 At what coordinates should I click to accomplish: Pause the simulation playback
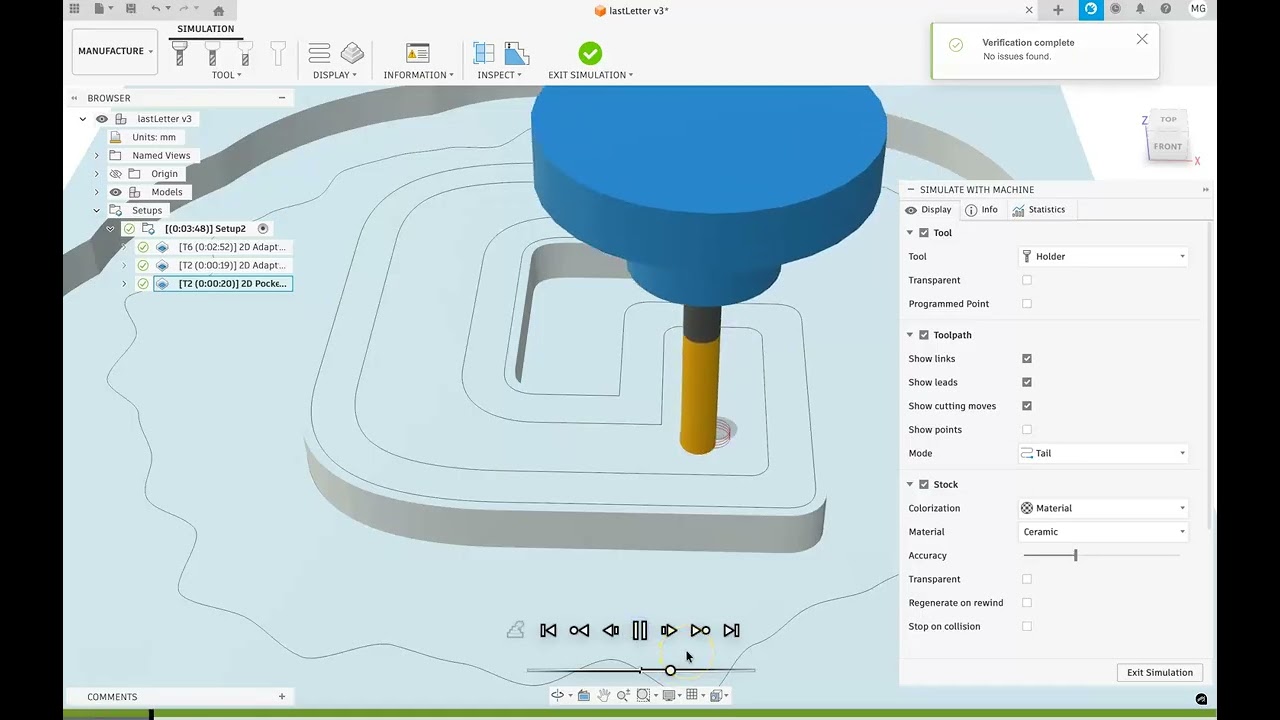[x=640, y=630]
